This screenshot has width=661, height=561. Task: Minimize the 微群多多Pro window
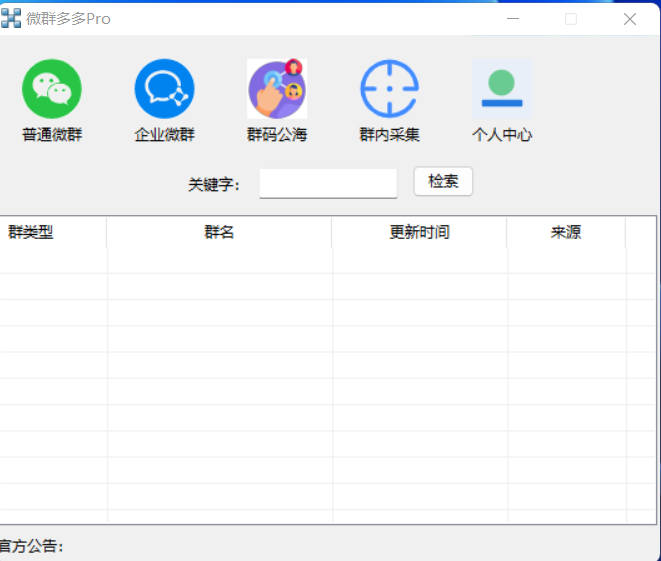(x=513, y=18)
